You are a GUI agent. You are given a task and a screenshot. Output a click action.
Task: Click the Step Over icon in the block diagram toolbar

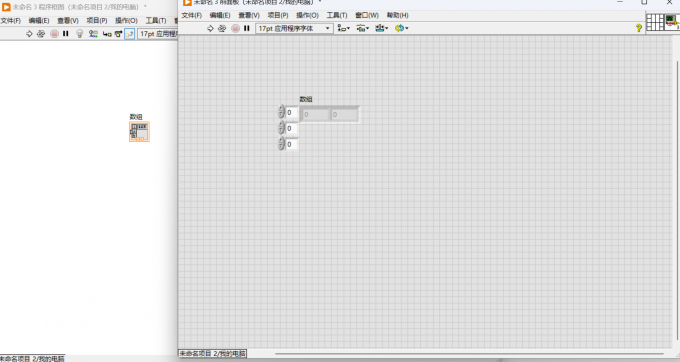118,34
